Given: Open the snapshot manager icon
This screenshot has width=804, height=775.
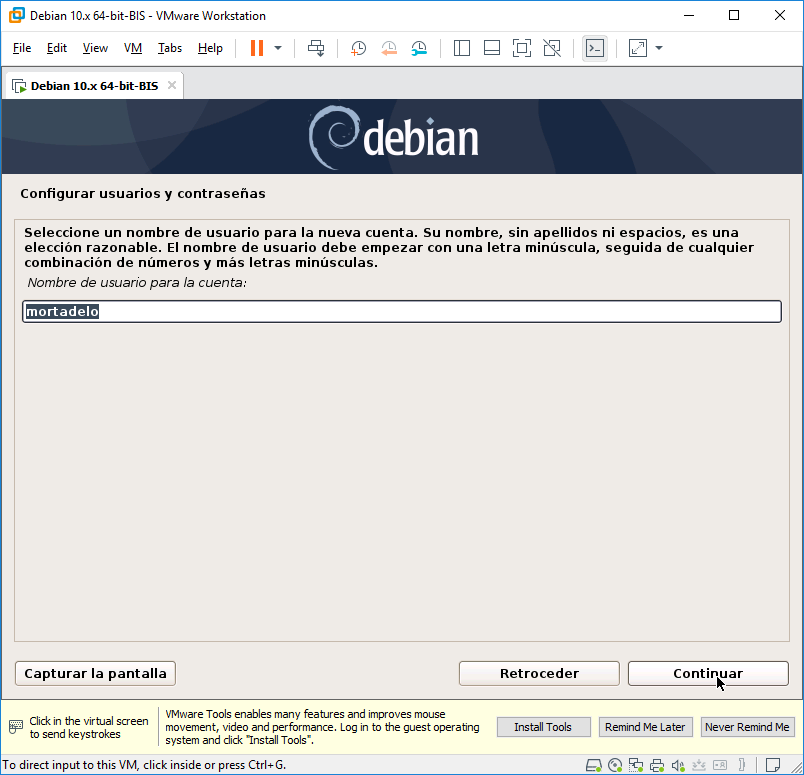Looking at the screenshot, I should point(419,48).
